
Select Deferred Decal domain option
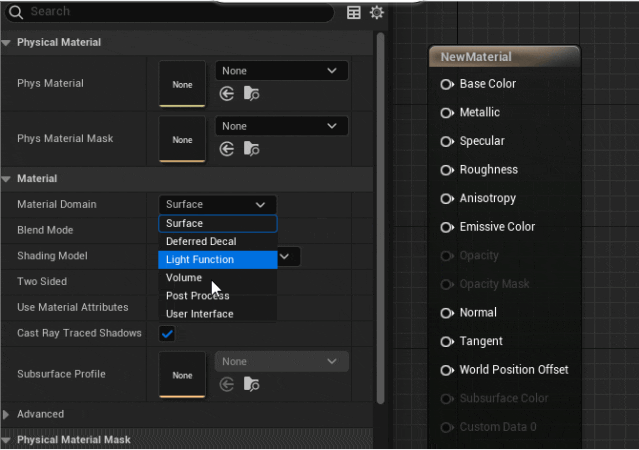click(218, 241)
